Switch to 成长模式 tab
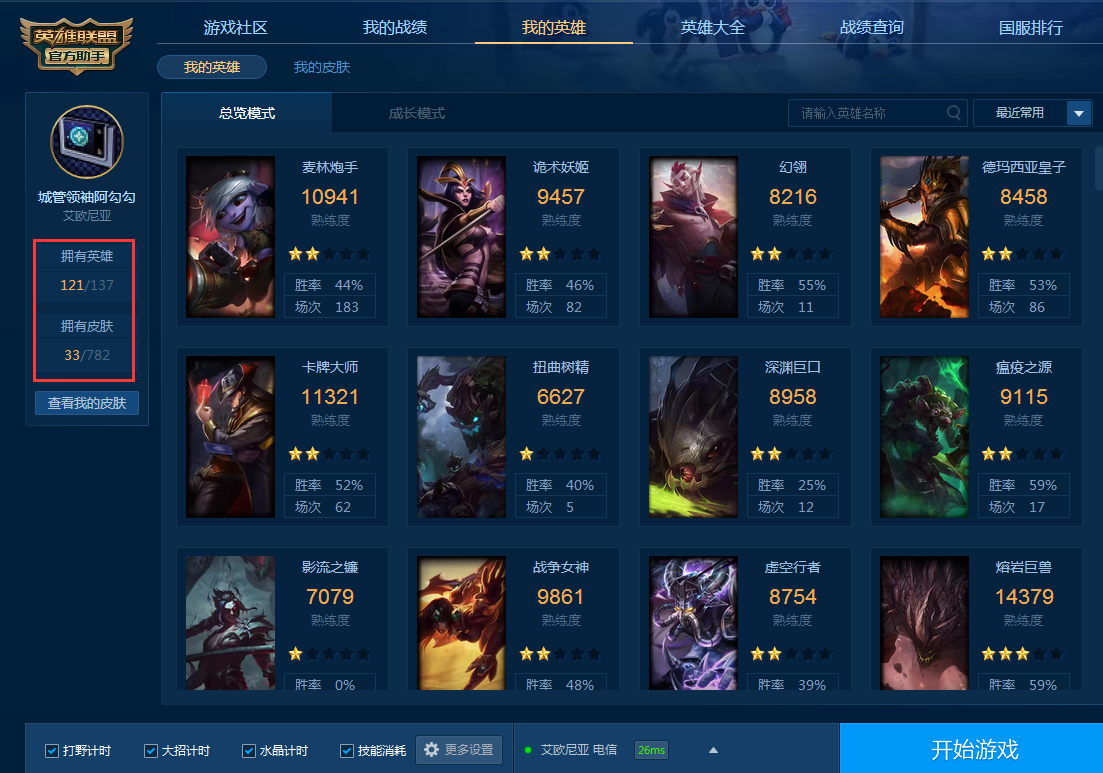The width and height of the screenshot is (1103, 773). [416, 113]
